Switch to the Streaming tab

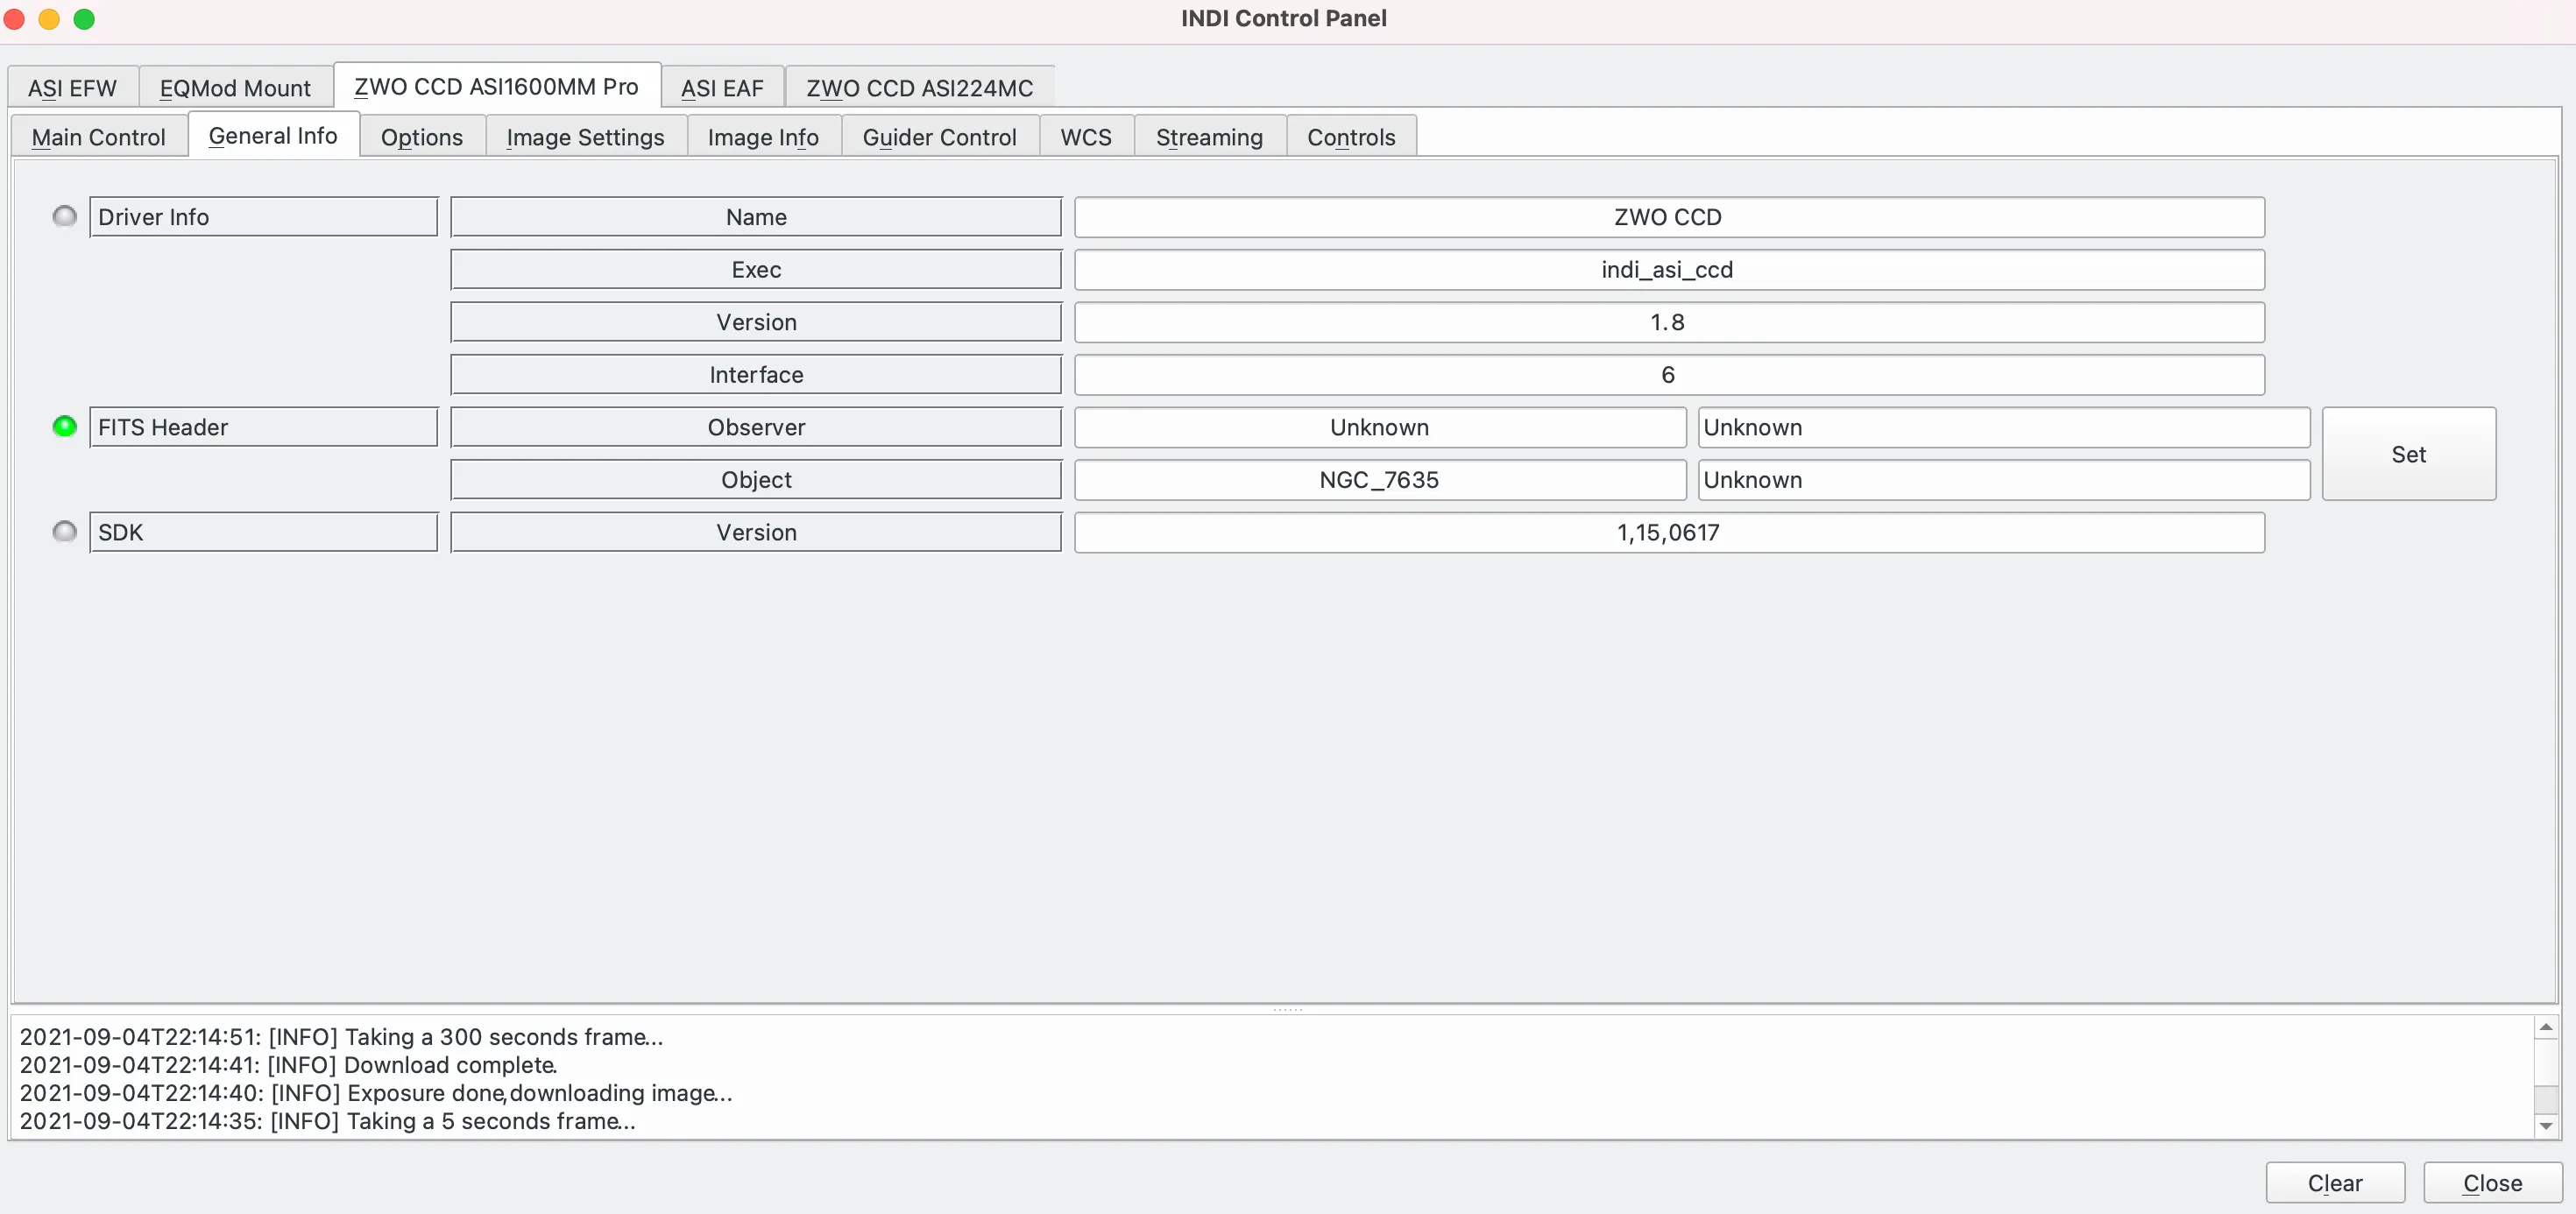pos(1209,137)
